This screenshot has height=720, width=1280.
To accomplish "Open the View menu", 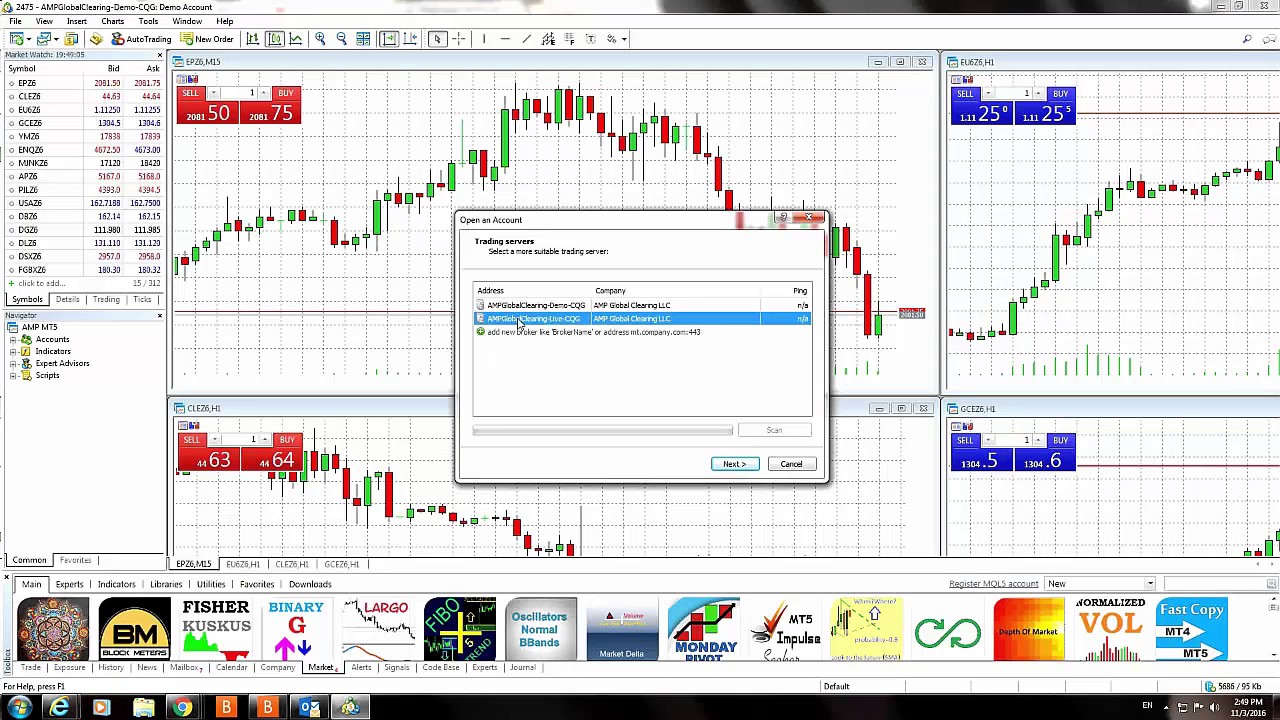I will (x=44, y=21).
